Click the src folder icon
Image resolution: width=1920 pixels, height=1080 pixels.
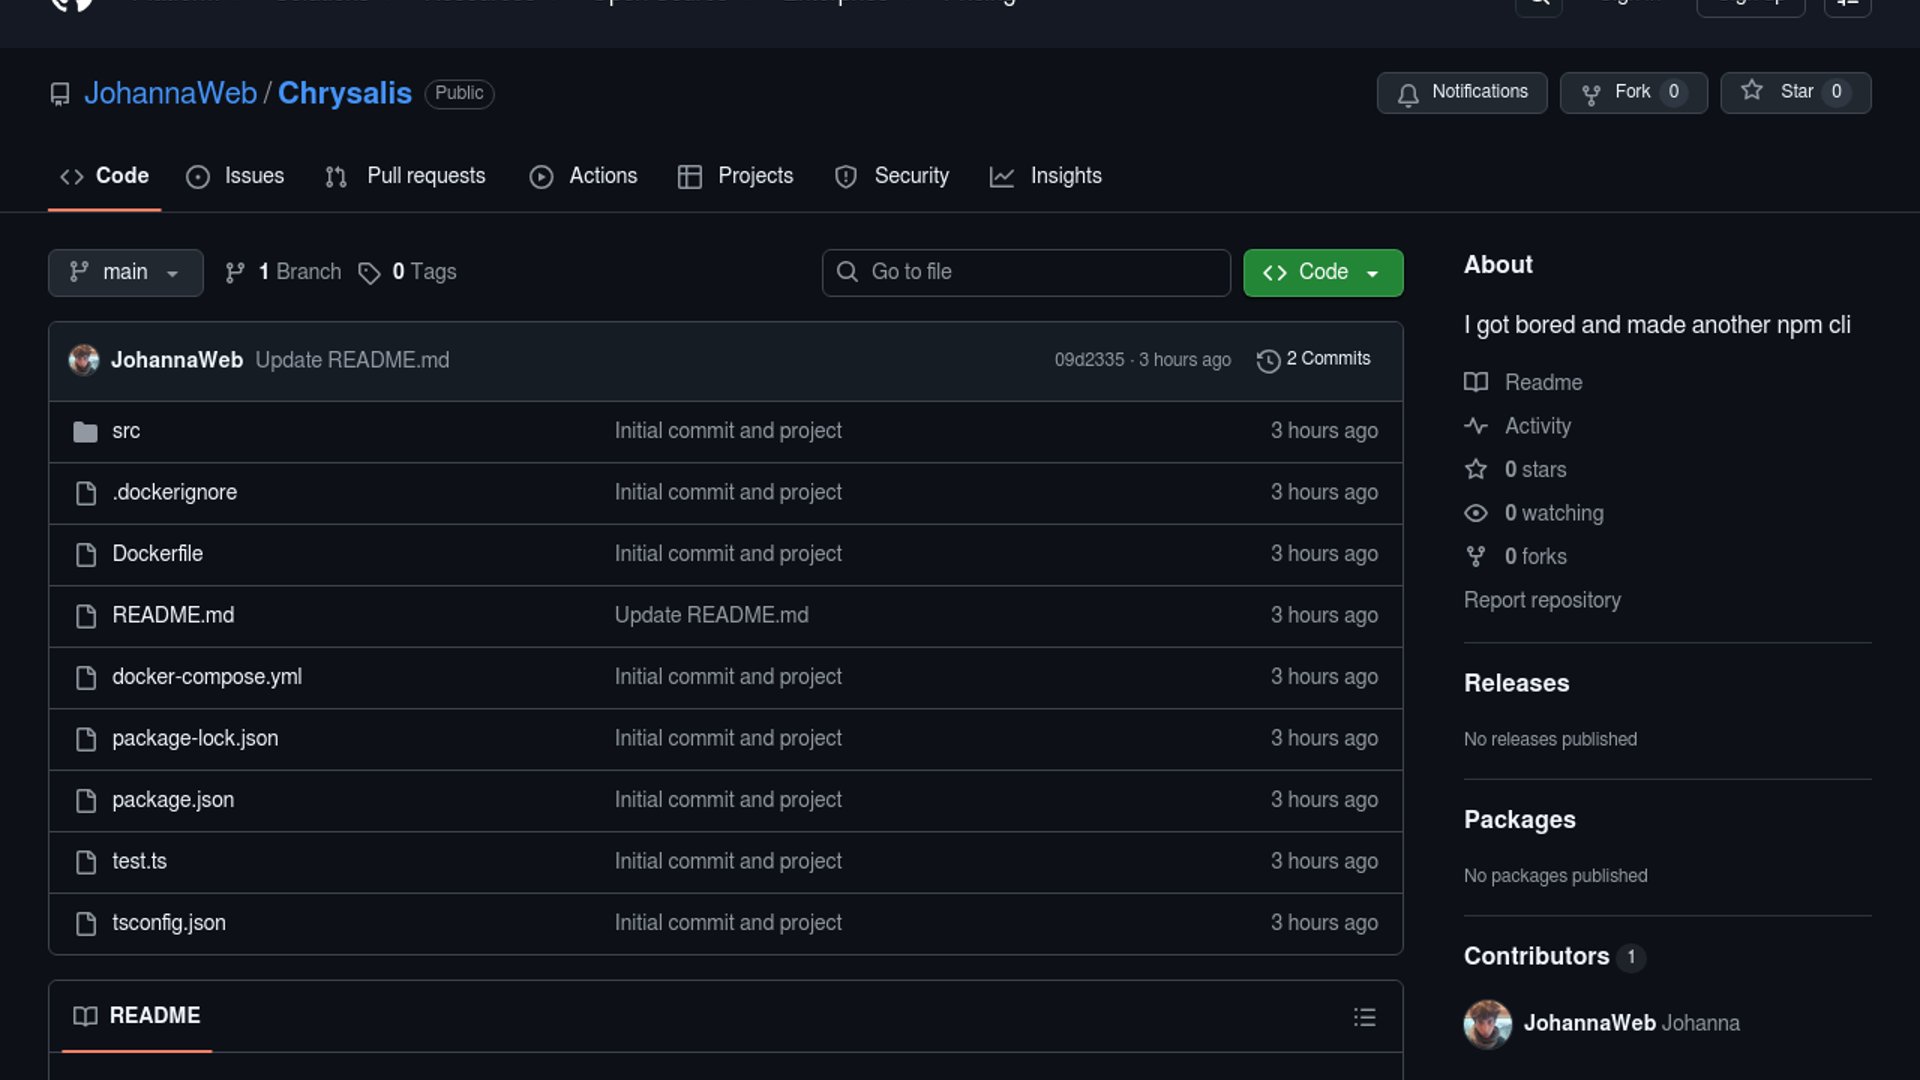click(x=85, y=432)
